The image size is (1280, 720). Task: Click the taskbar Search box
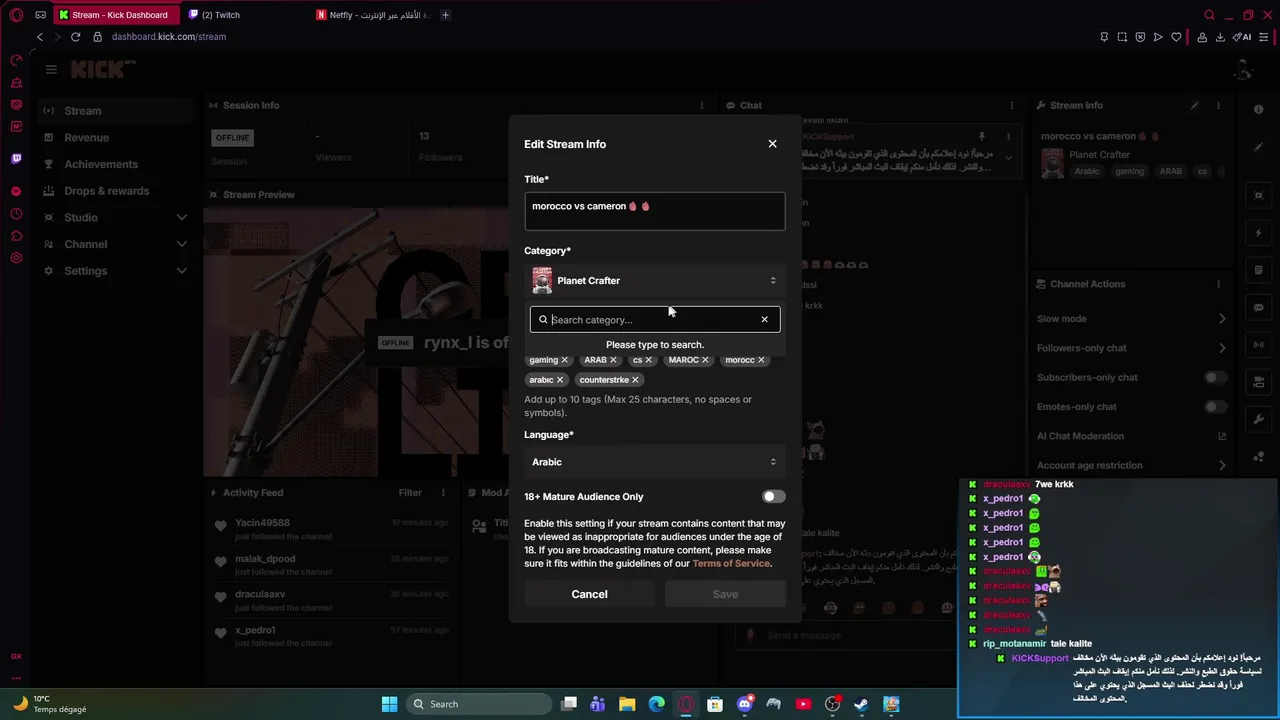pyautogui.click(x=479, y=704)
